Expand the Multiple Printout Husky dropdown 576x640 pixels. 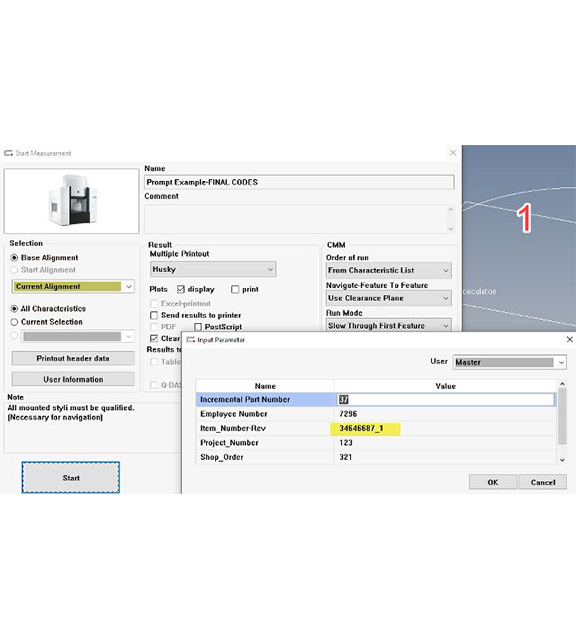[213, 269]
